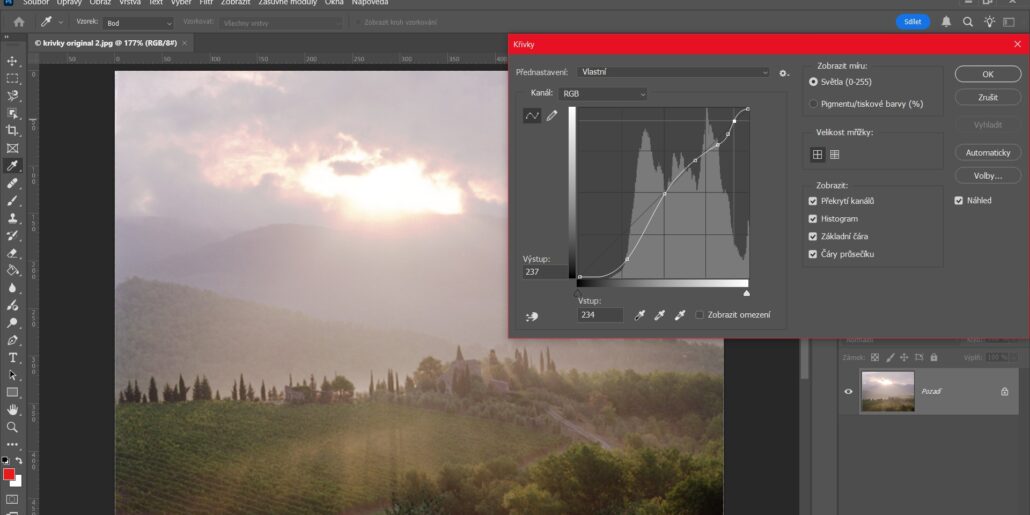Select the simple grid size icon
The image size is (1030, 515).
(x=817, y=154)
